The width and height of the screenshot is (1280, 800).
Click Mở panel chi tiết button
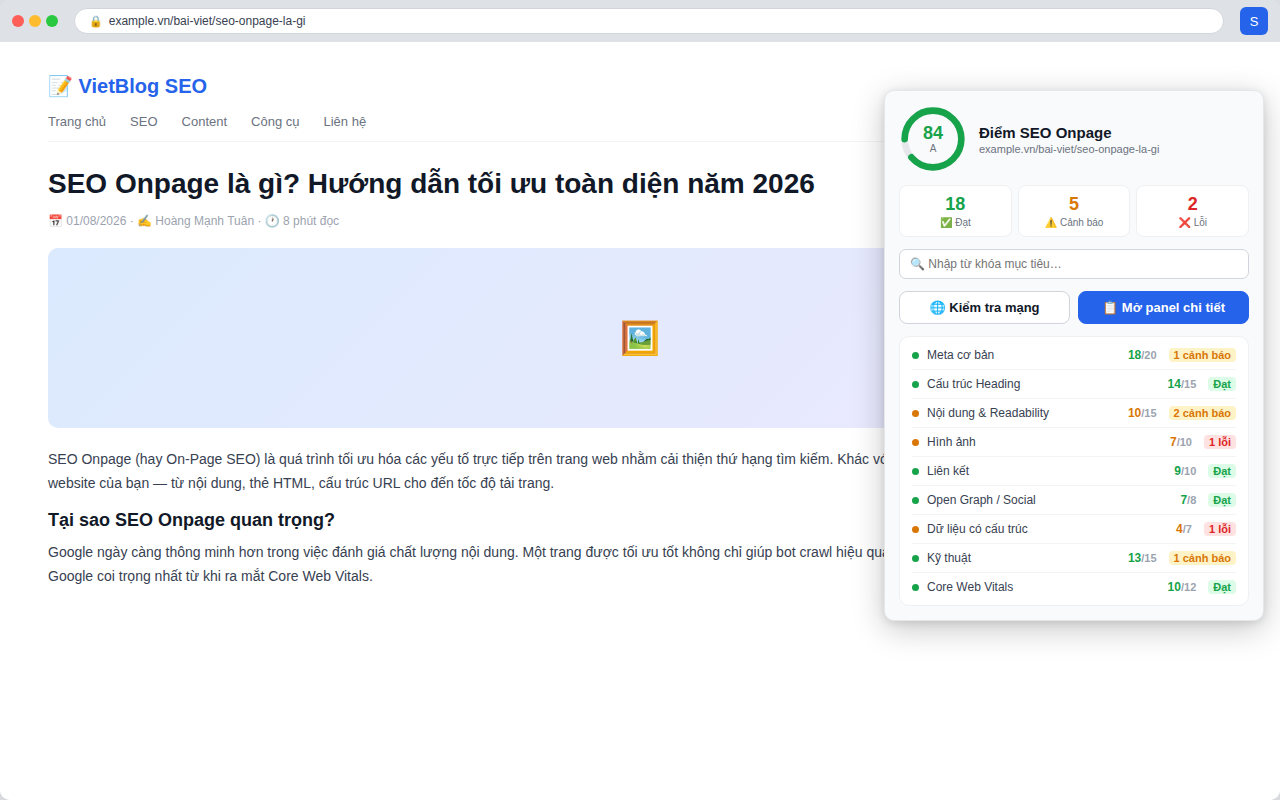[x=1163, y=307]
